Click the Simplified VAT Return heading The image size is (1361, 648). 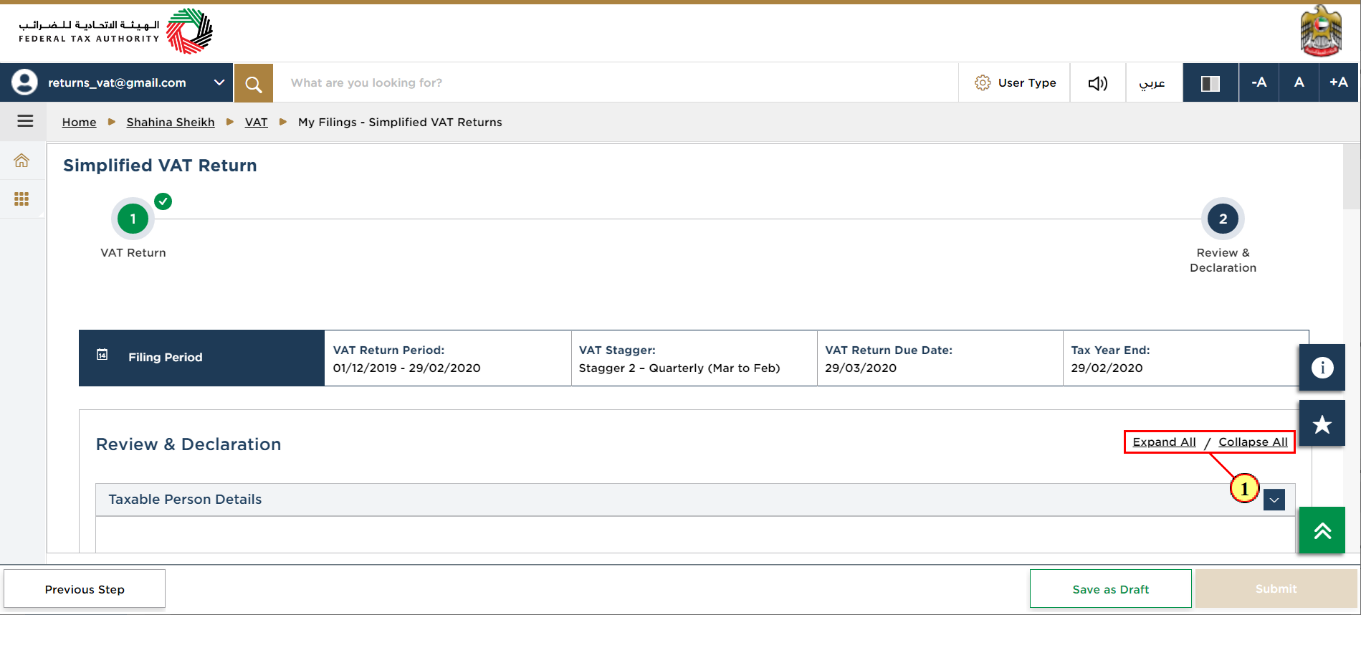(x=160, y=166)
